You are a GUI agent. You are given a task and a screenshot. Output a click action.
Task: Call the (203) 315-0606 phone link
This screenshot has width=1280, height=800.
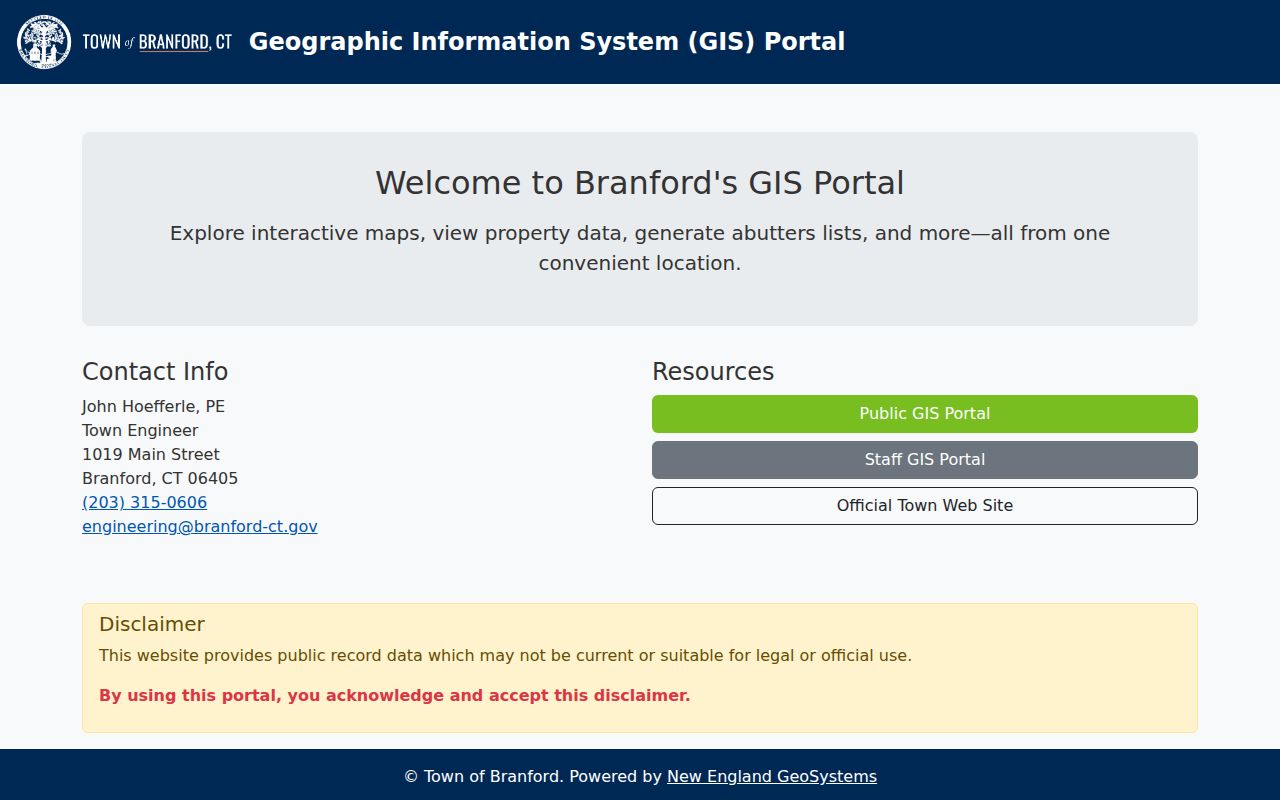(144, 503)
